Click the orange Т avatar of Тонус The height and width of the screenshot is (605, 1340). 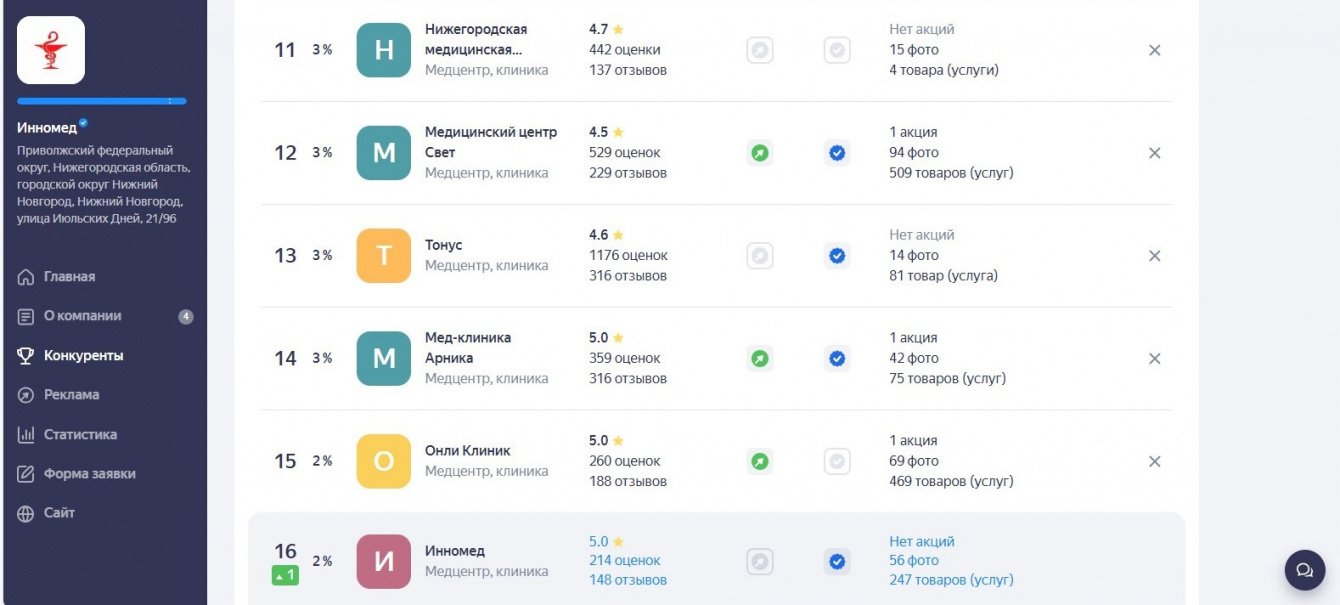[x=384, y=256]
